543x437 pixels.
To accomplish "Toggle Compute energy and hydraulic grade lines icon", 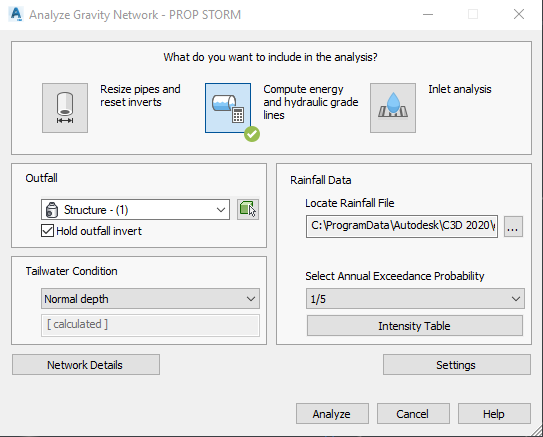I will click(x=228, y=108).
